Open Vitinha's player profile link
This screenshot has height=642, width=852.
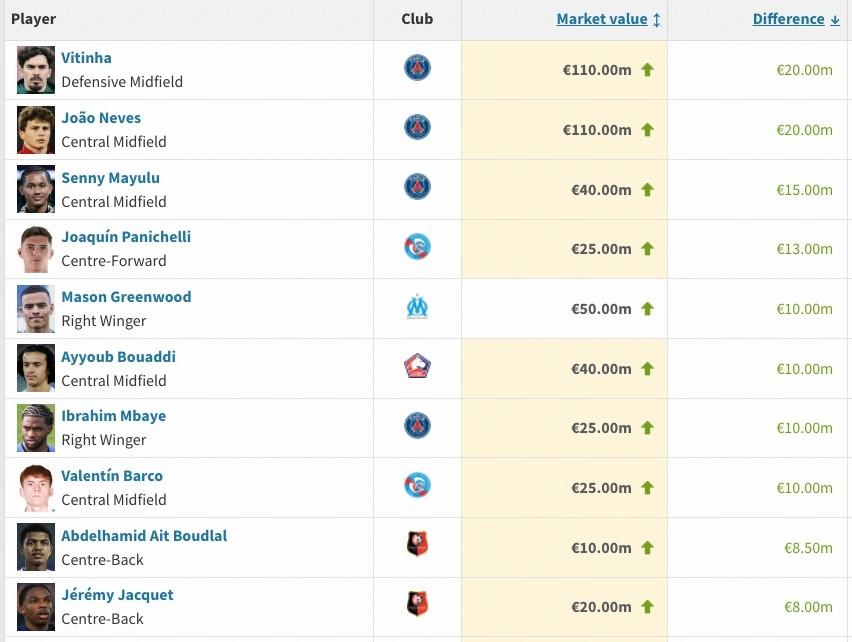[86, 58]
